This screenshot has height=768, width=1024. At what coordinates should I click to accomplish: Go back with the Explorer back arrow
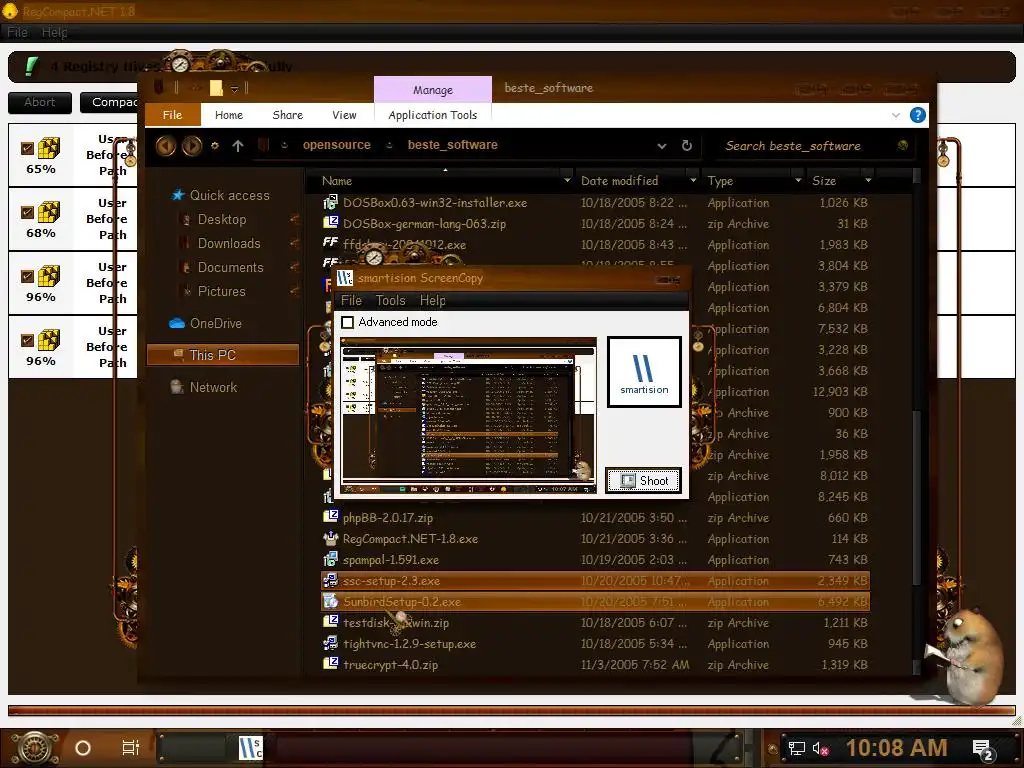165,146
